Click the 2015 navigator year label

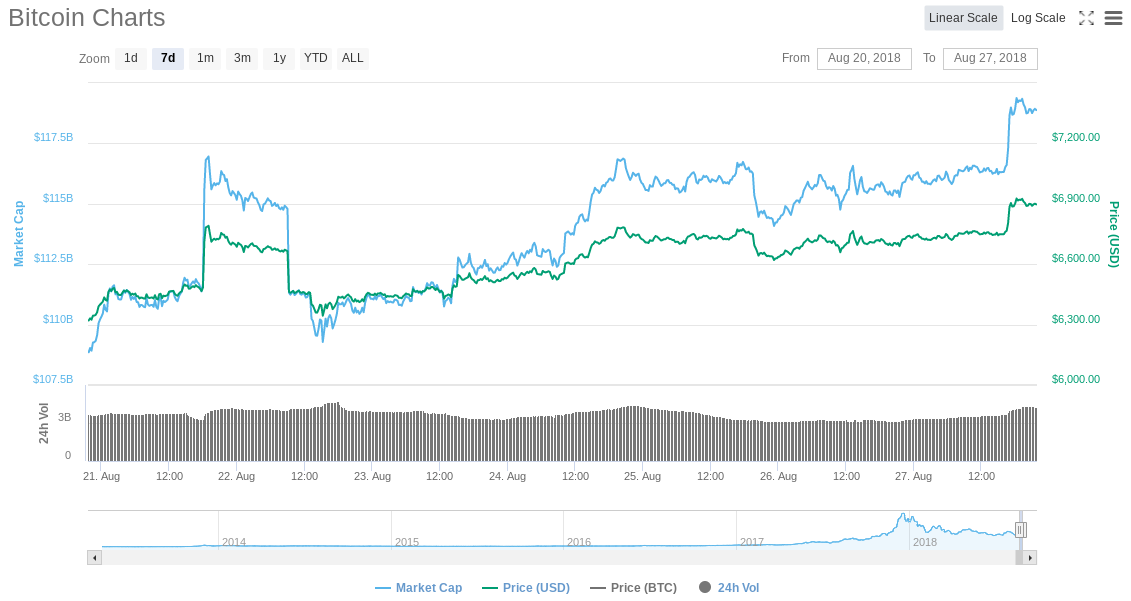[x=407, y=542]
